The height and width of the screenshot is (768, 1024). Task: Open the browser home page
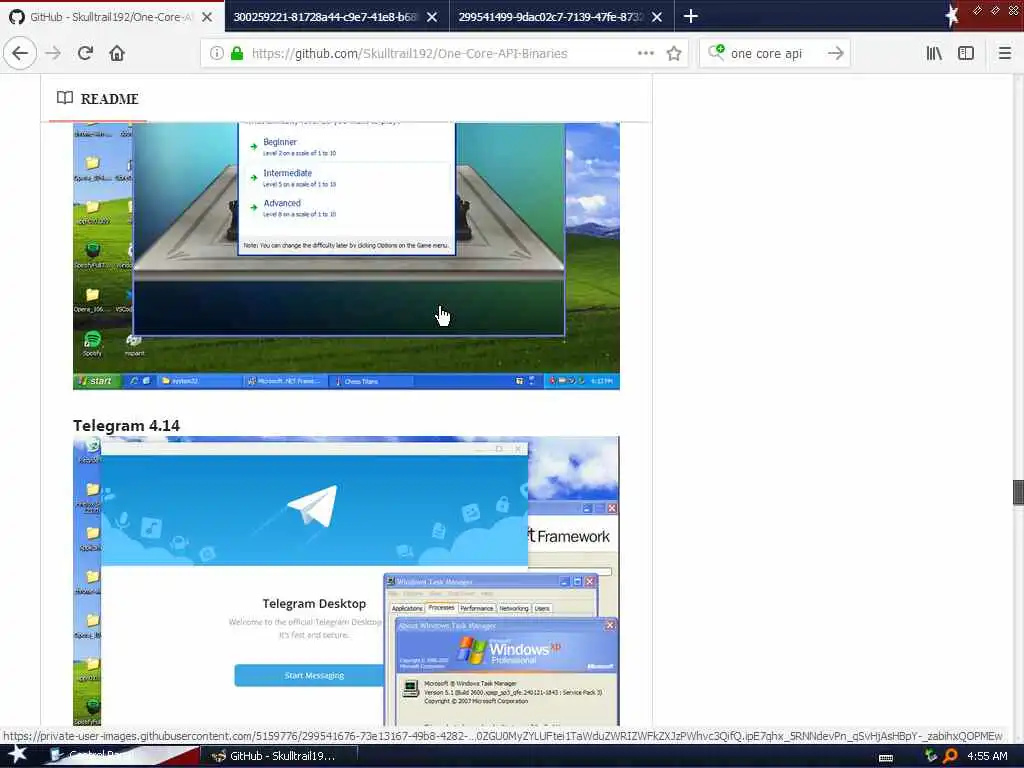tap(117, 53)
